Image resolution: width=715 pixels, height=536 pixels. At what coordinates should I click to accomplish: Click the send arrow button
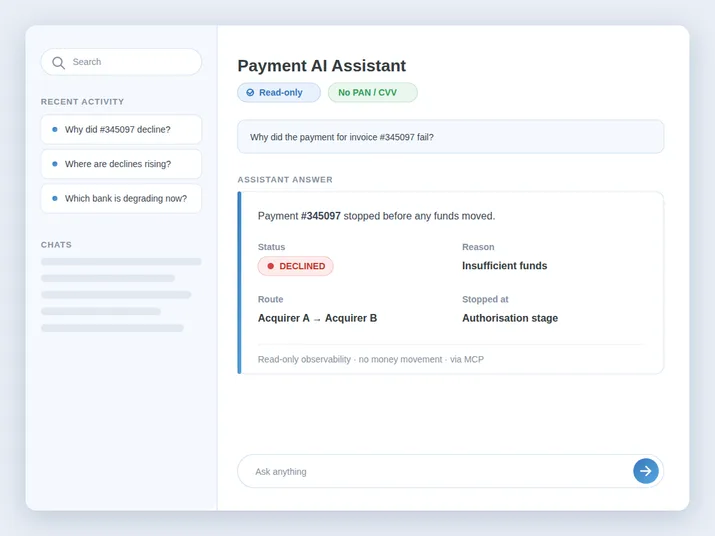tap(646, 471)
